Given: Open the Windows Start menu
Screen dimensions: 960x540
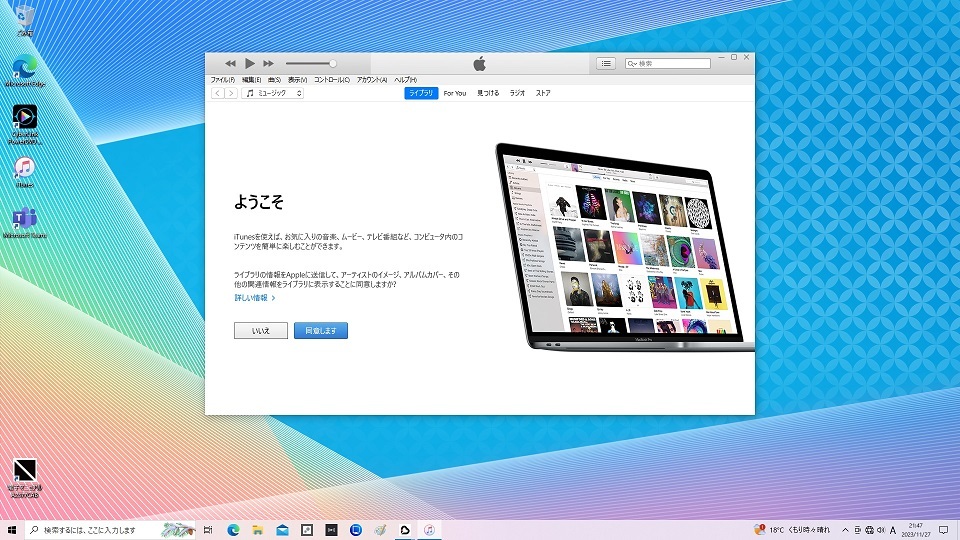Looking at the screenshot, I should [12, 530].
